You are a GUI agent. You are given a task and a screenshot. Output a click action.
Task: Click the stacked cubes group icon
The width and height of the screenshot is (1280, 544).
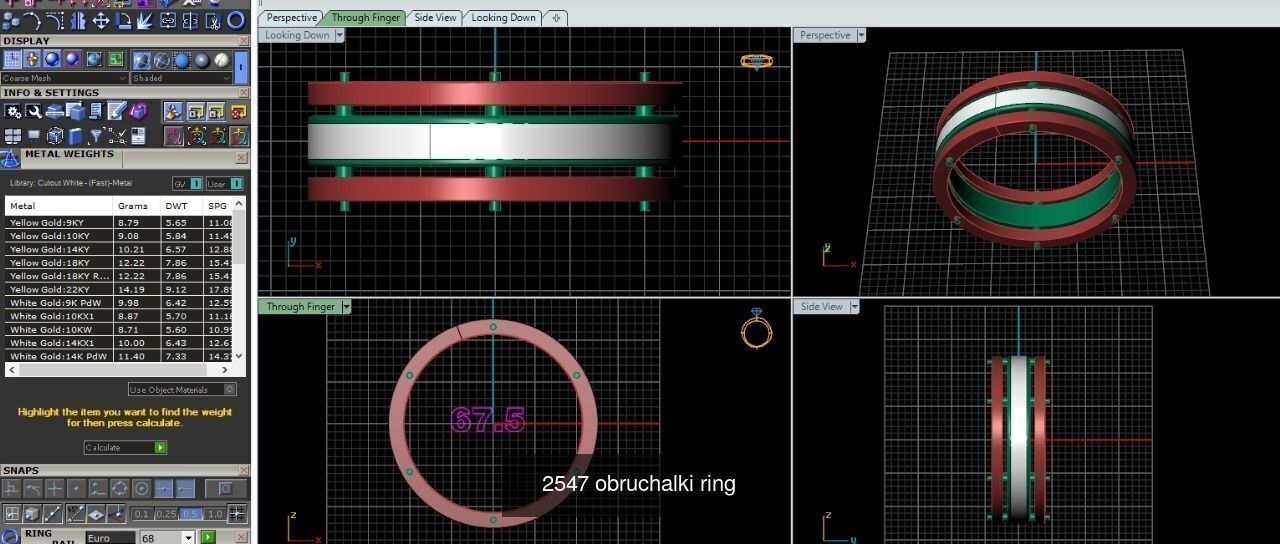click(11, 21)
